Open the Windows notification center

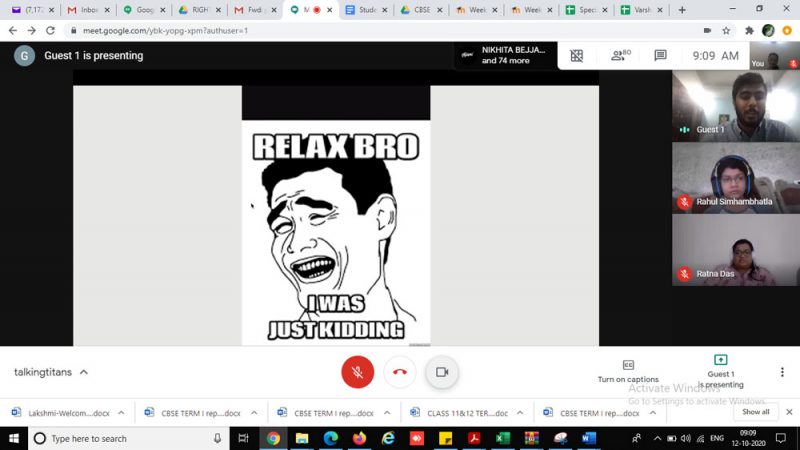pos(781,438)
